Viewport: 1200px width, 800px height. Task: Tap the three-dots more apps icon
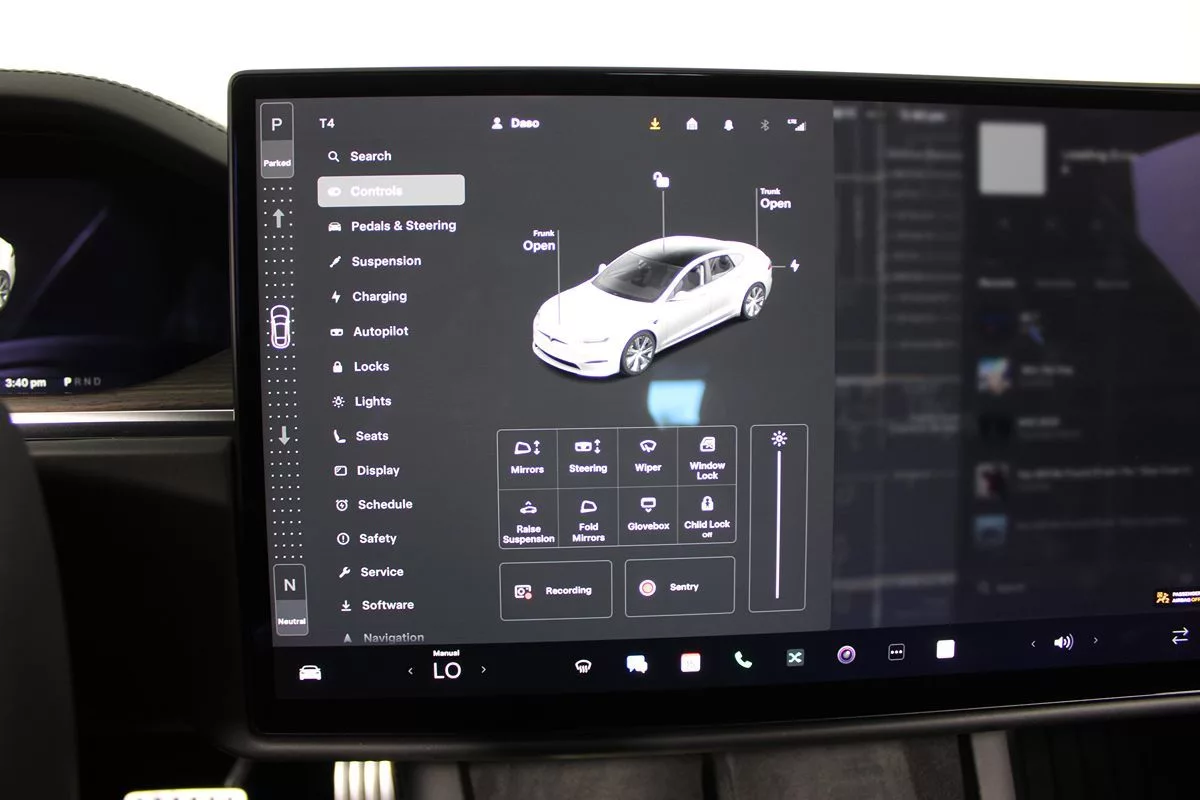(896, 652)
